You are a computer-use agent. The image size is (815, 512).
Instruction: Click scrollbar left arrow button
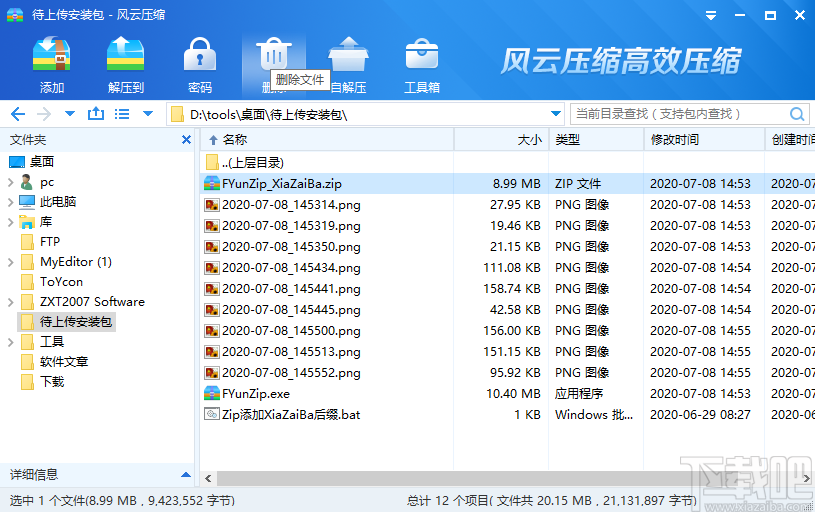(x=208, y=478)
